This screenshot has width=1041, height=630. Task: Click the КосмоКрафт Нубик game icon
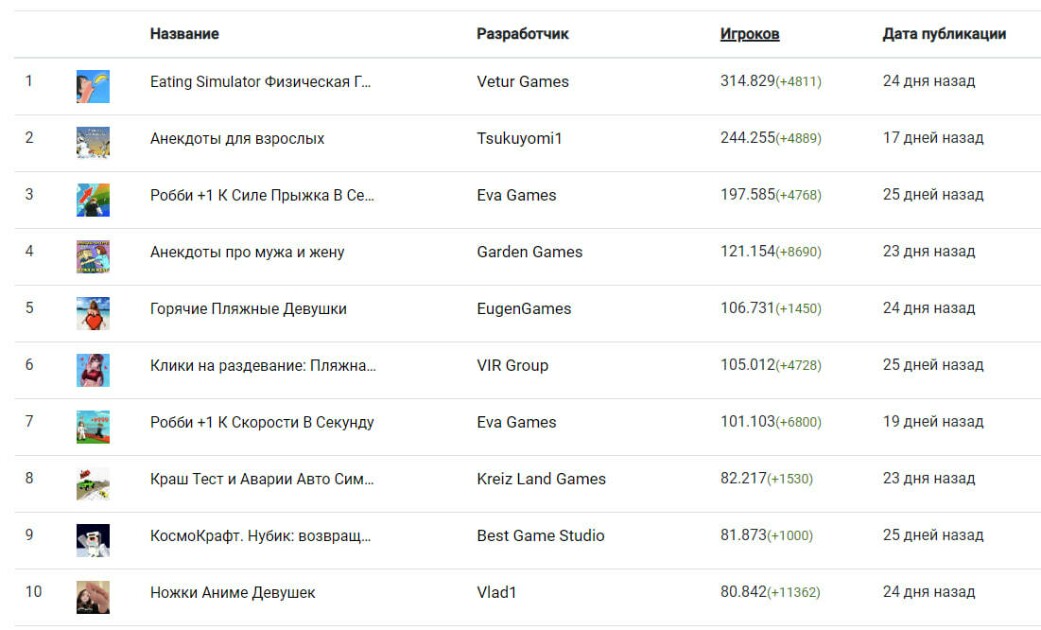(93, 540)
